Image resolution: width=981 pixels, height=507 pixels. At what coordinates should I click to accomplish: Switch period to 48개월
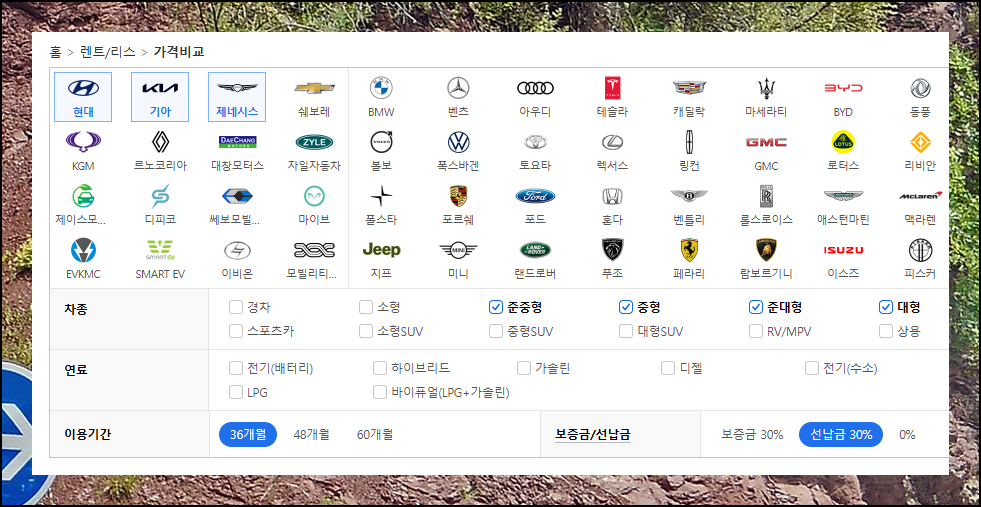(312, 434)
